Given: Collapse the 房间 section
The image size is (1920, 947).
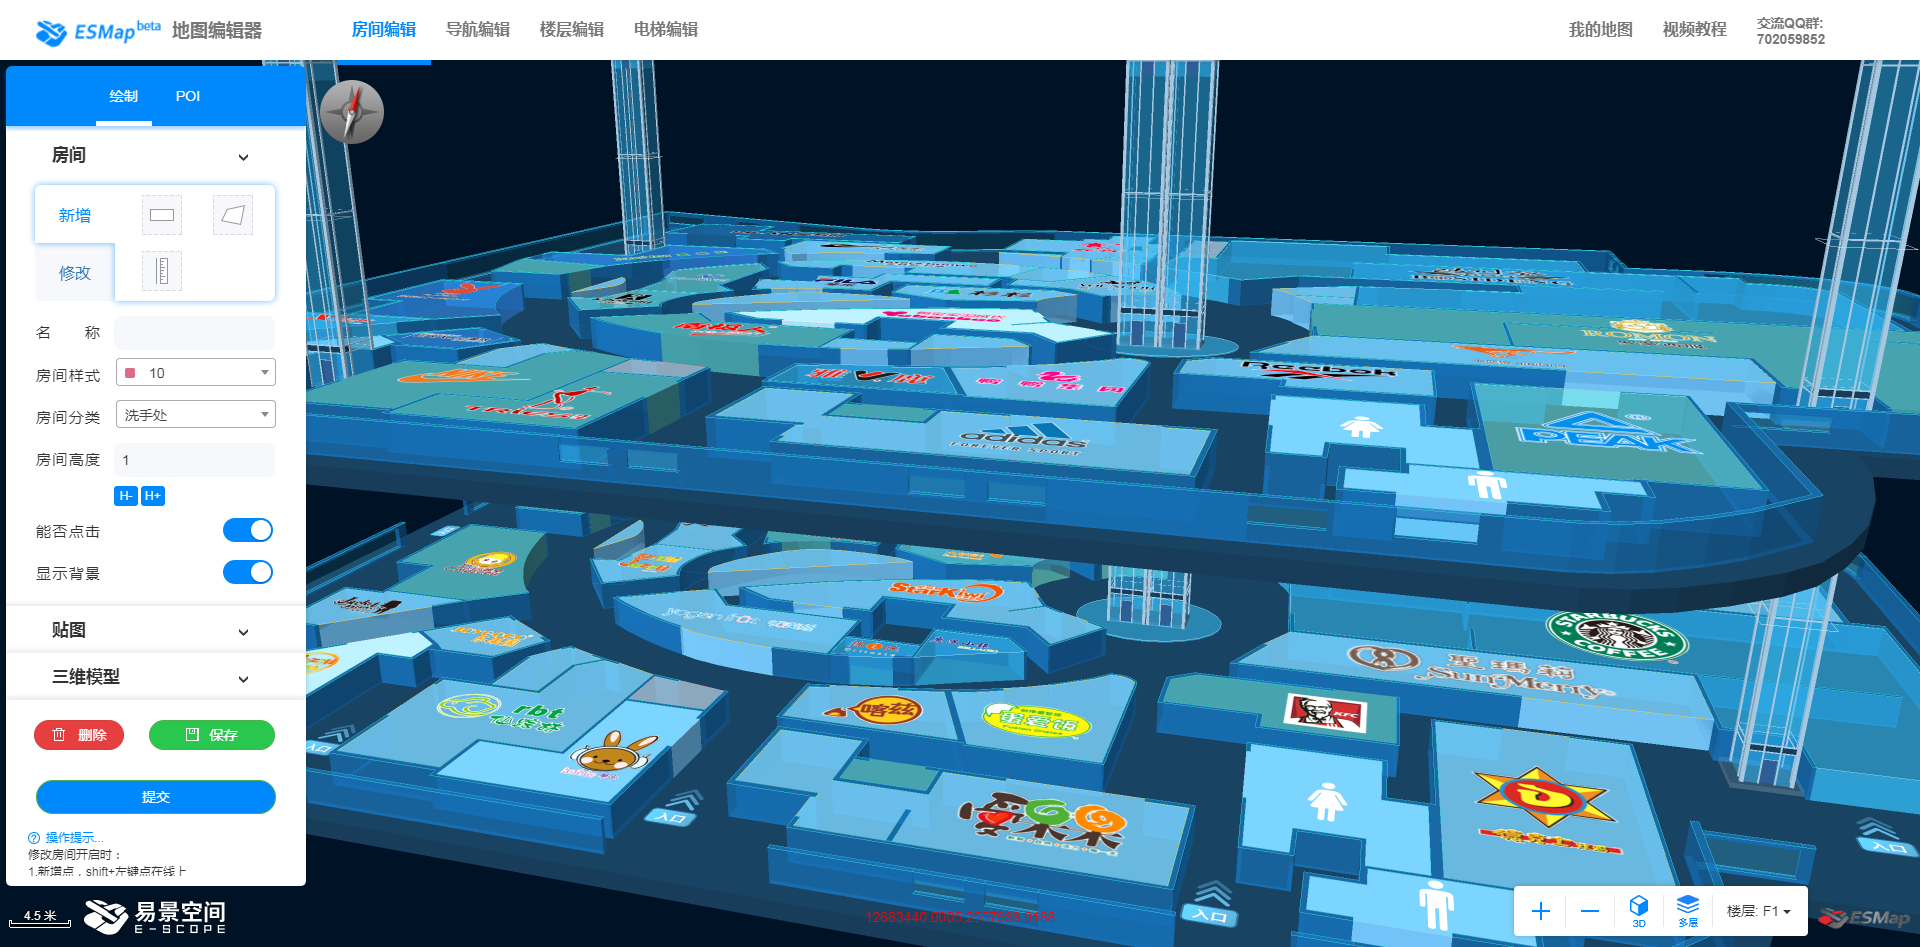Looking at the screenshot, I should (x=243, y=157).
